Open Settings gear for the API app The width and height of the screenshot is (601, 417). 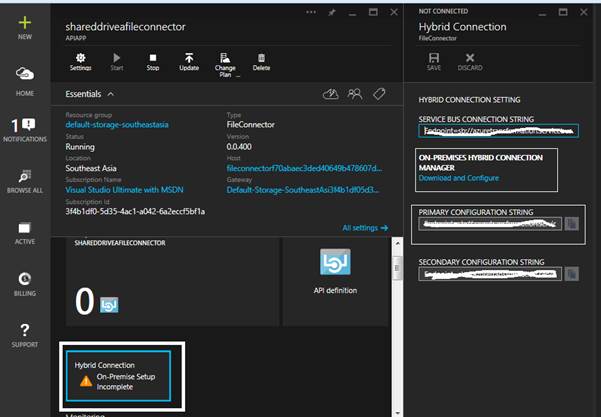click(x=80, y=62)
